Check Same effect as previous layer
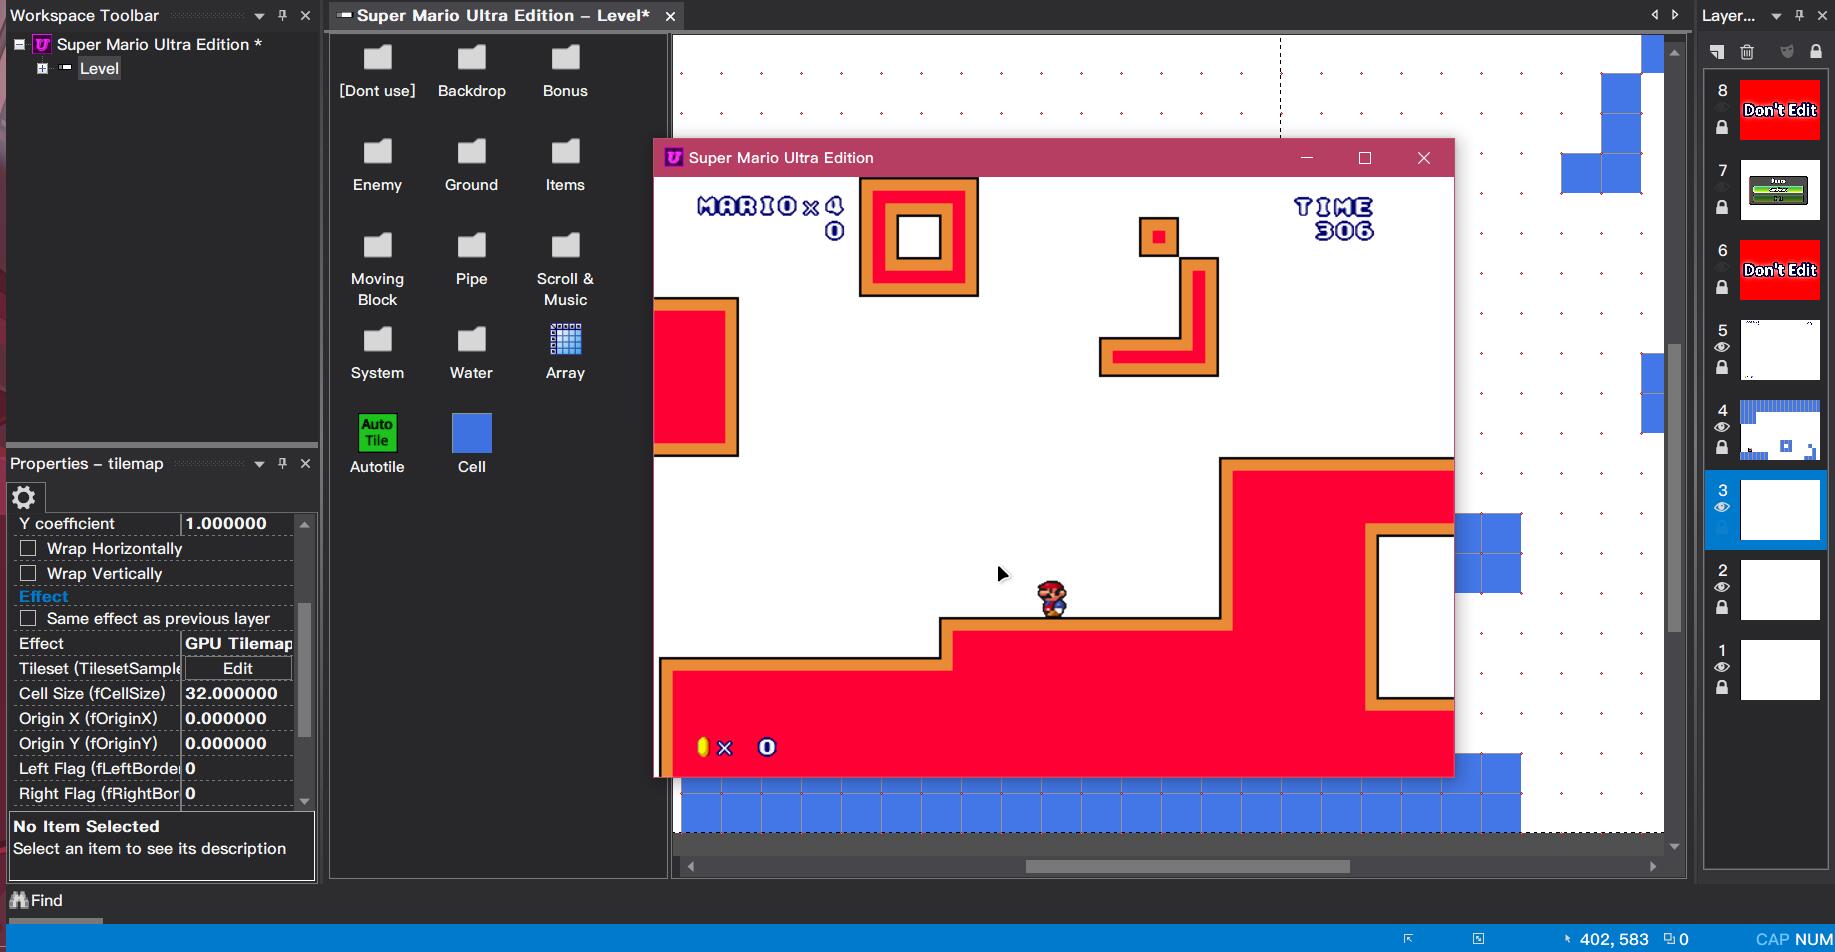This screenshot has width=1835, height=952. 28,618
